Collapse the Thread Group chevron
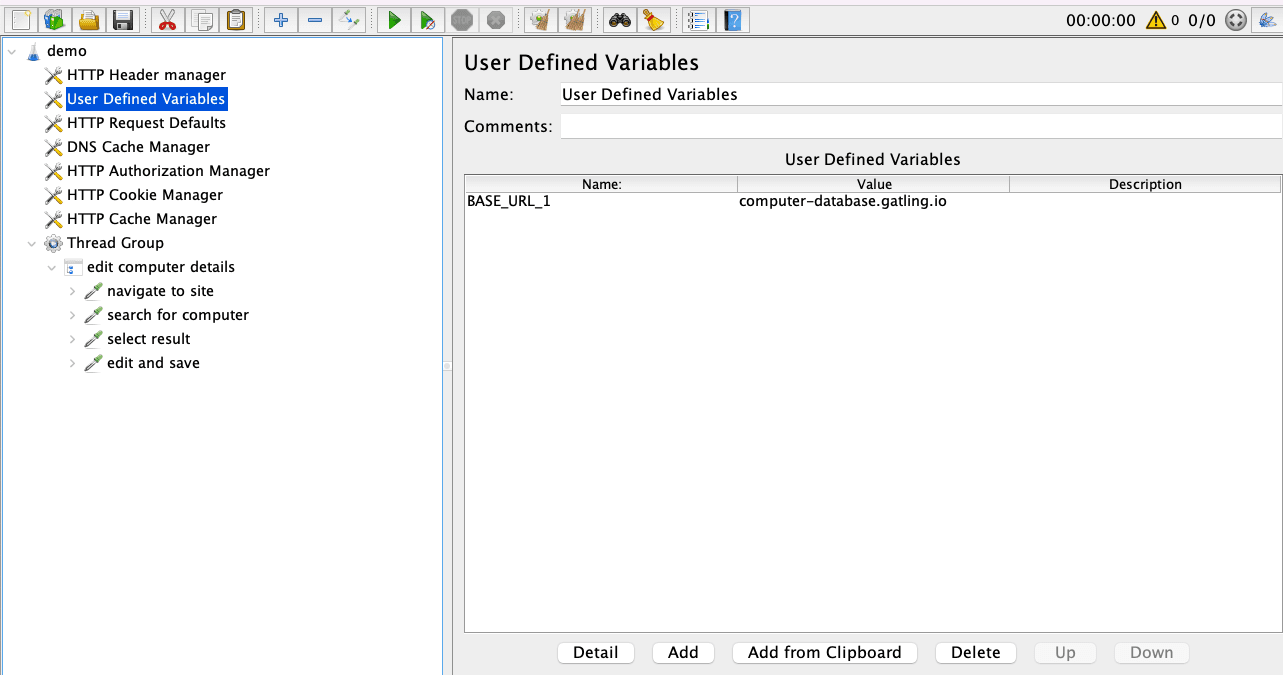Image resolution: width=1283 pixels, height=675 pixels. 32,243
